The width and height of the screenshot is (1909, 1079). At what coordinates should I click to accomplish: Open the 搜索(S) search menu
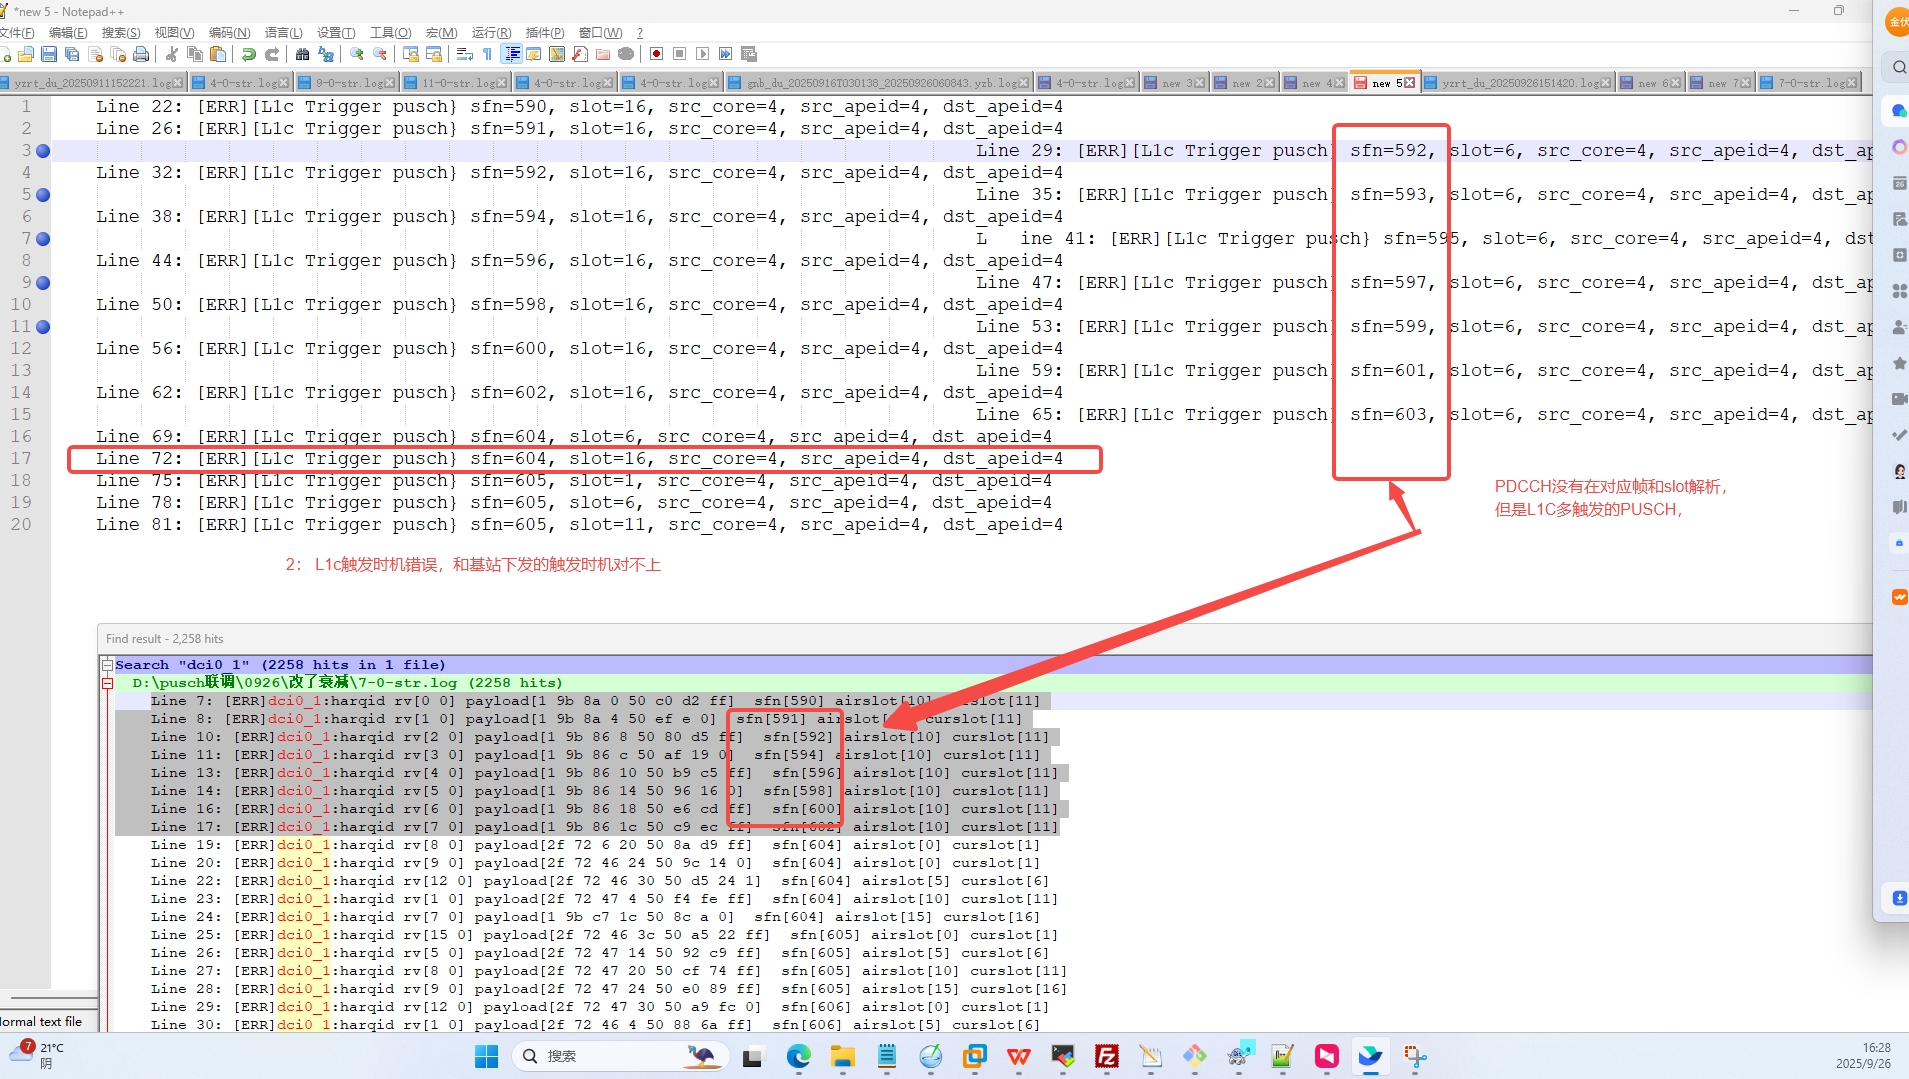[120, 33]
